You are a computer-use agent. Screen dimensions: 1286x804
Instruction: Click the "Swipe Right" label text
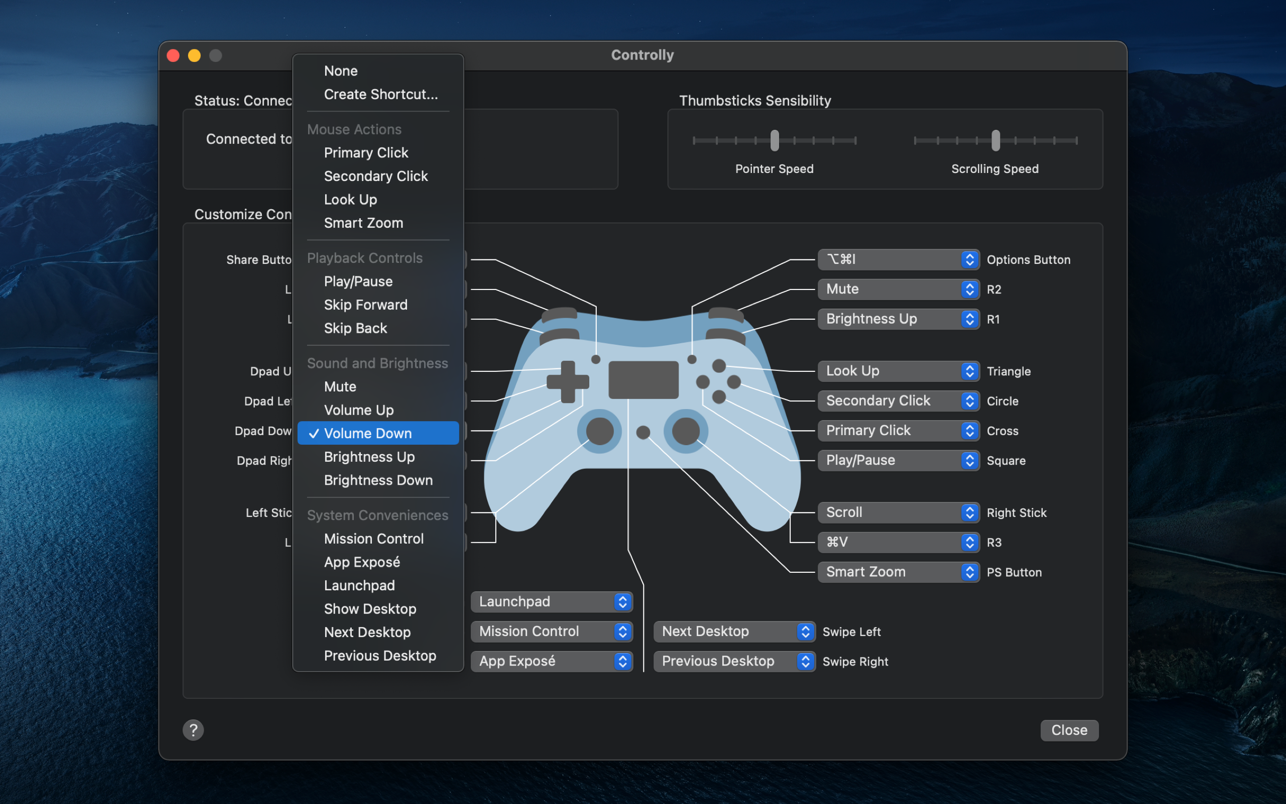855,662
